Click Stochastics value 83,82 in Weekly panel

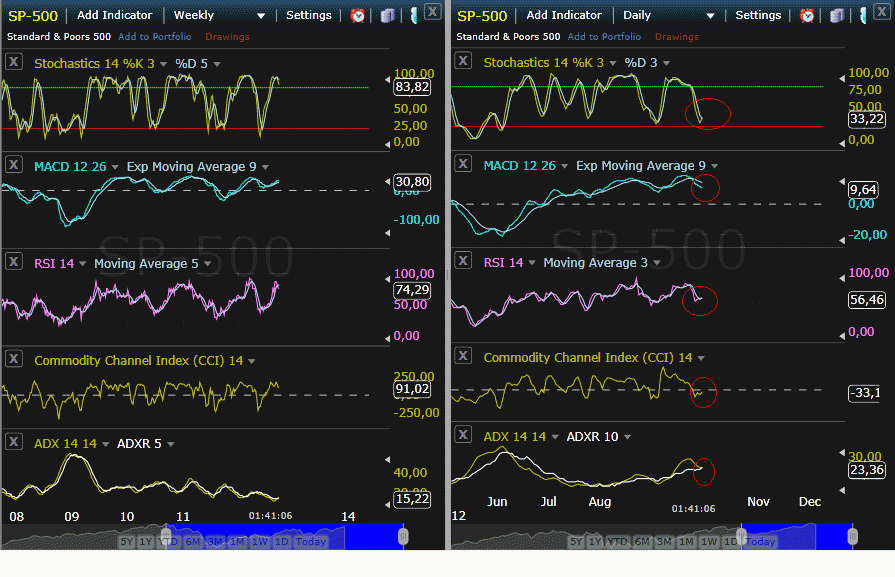[412, 87]
